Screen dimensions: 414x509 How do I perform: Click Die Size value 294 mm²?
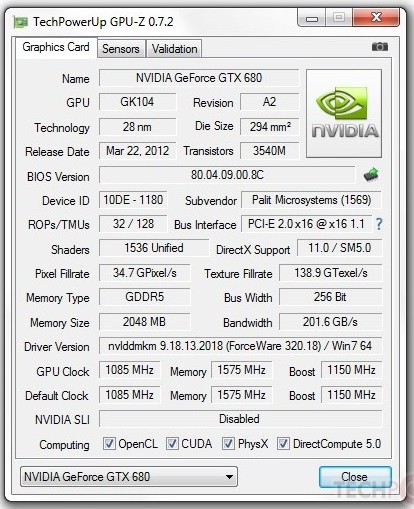point(269,127)
